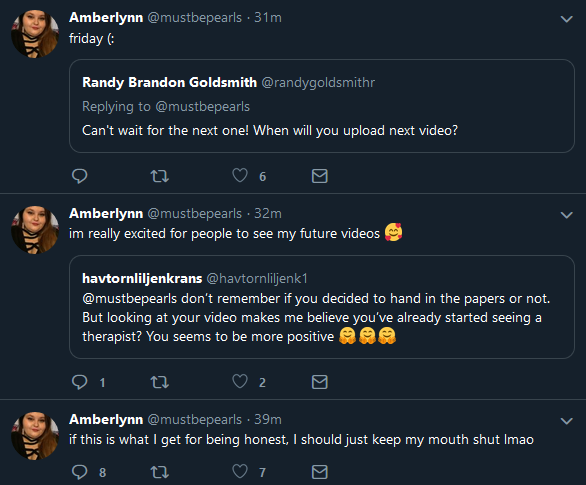Like the 'future videos' tweet with 2 likes
The height and width of the screenshot is (485, 586).
[x=240, y=381]
